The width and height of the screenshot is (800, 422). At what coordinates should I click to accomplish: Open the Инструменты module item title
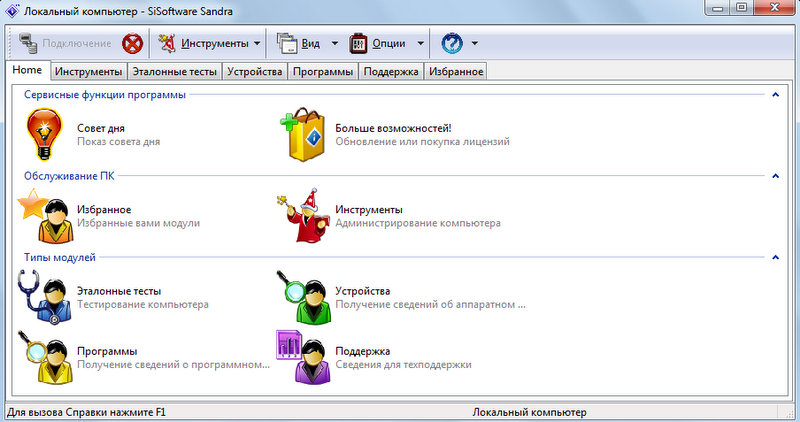(x=369, y=210)
